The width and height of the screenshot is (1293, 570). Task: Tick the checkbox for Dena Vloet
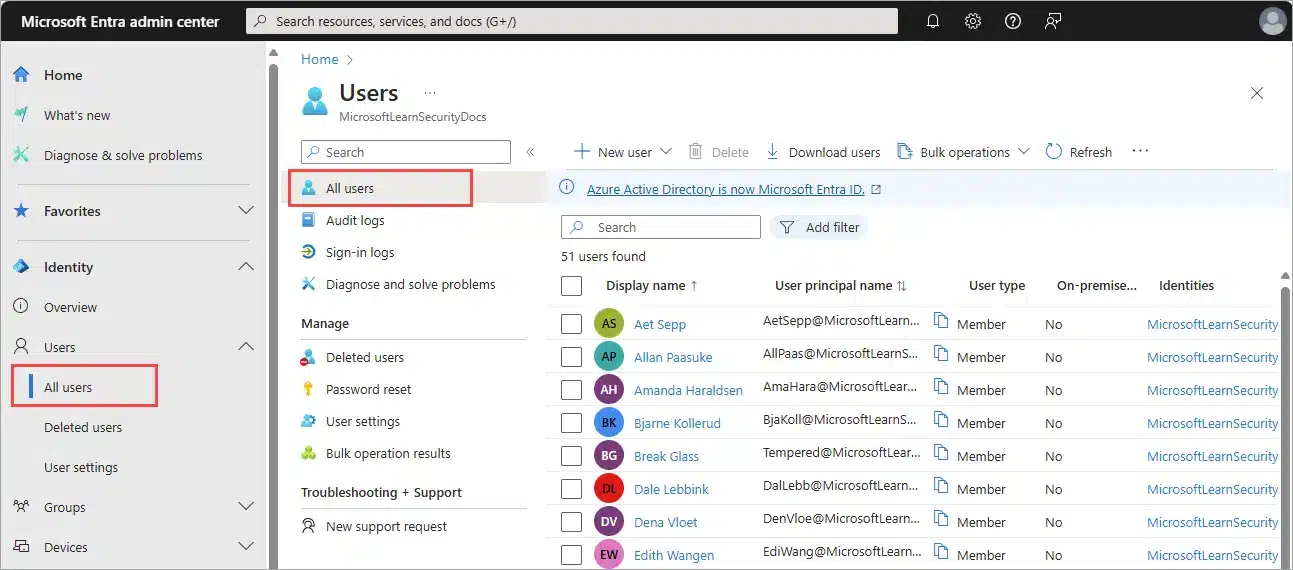[571, 522]
